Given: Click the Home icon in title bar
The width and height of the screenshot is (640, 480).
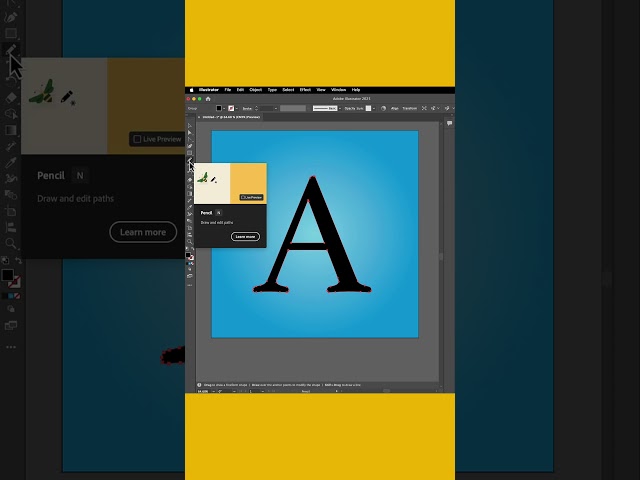Looking at the screenshot, I should [208, 99].
